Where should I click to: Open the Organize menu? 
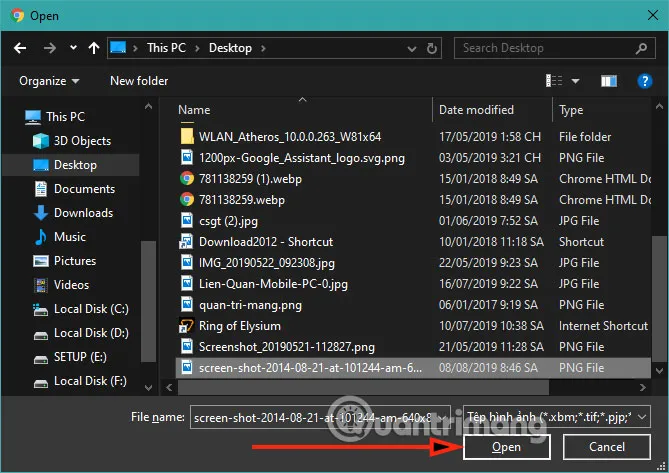(x=46, y=80)
